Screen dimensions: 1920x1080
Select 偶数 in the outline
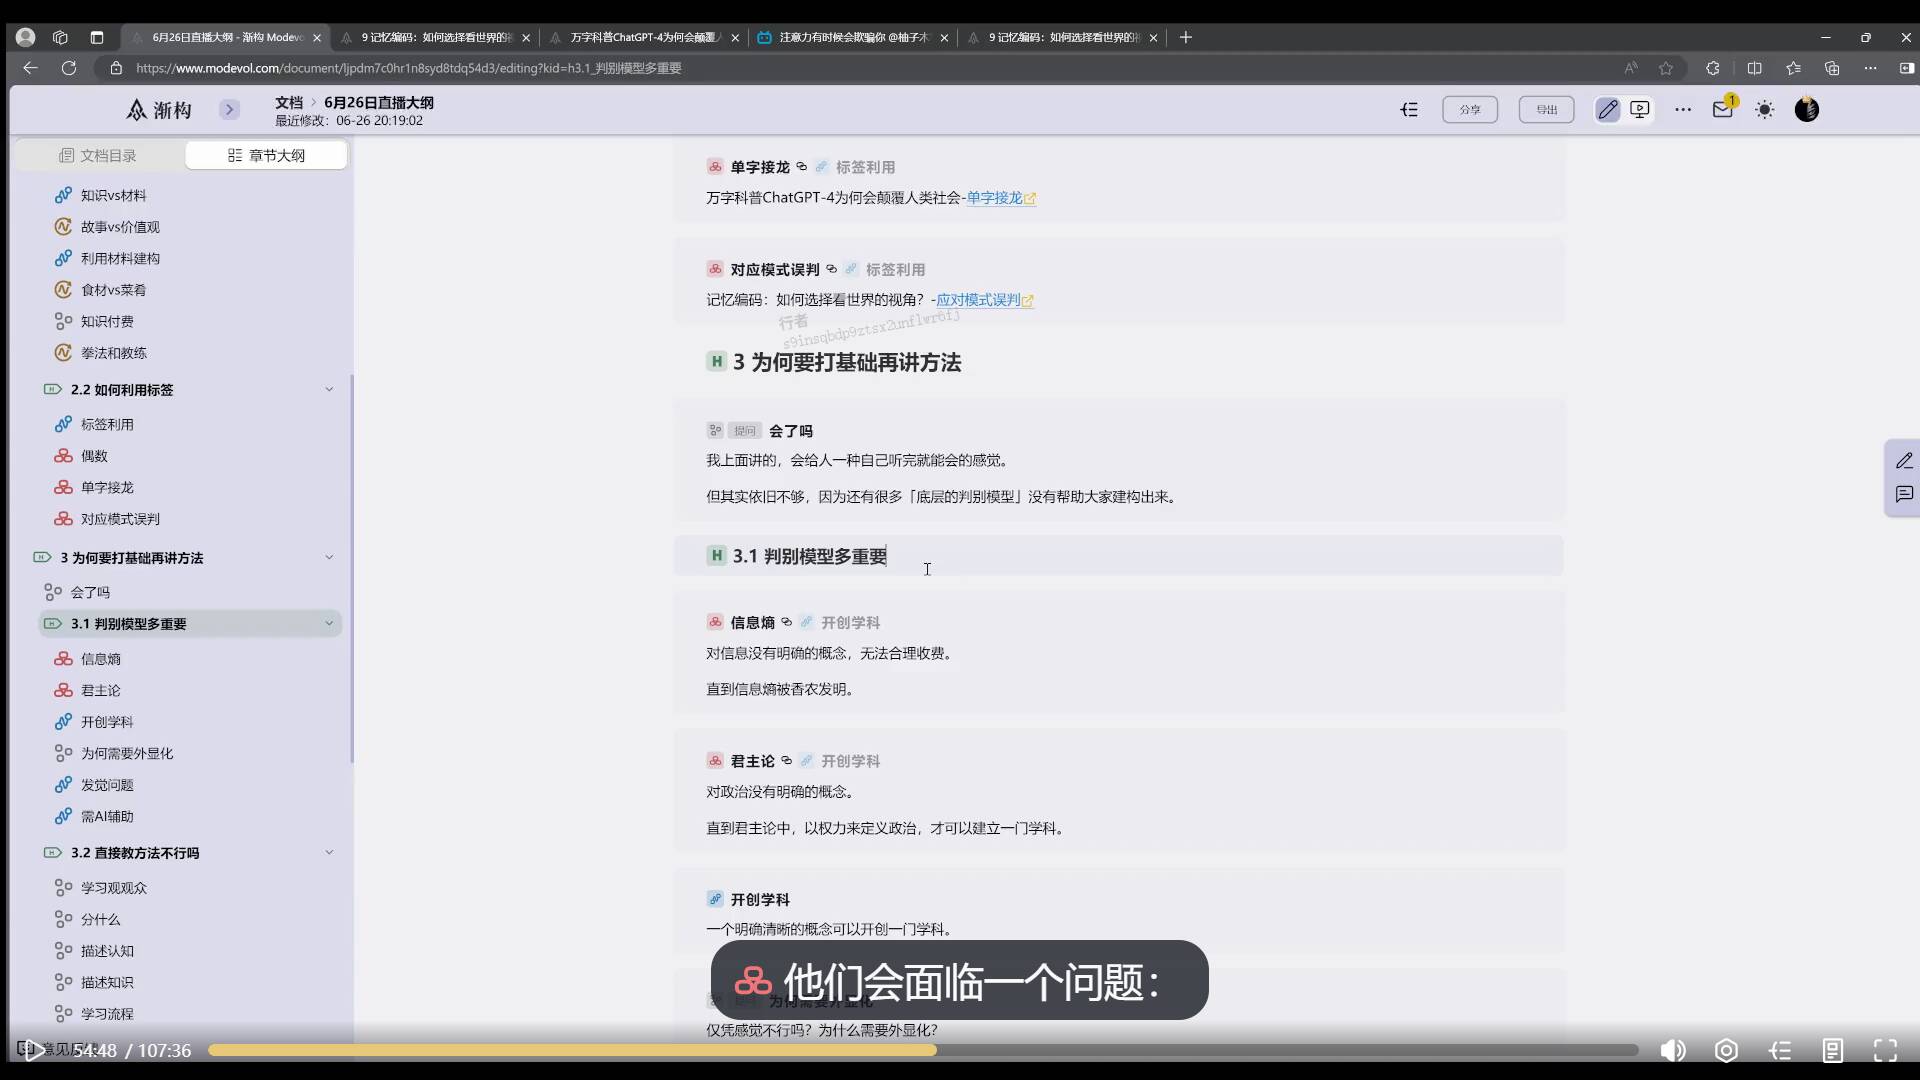94,456
